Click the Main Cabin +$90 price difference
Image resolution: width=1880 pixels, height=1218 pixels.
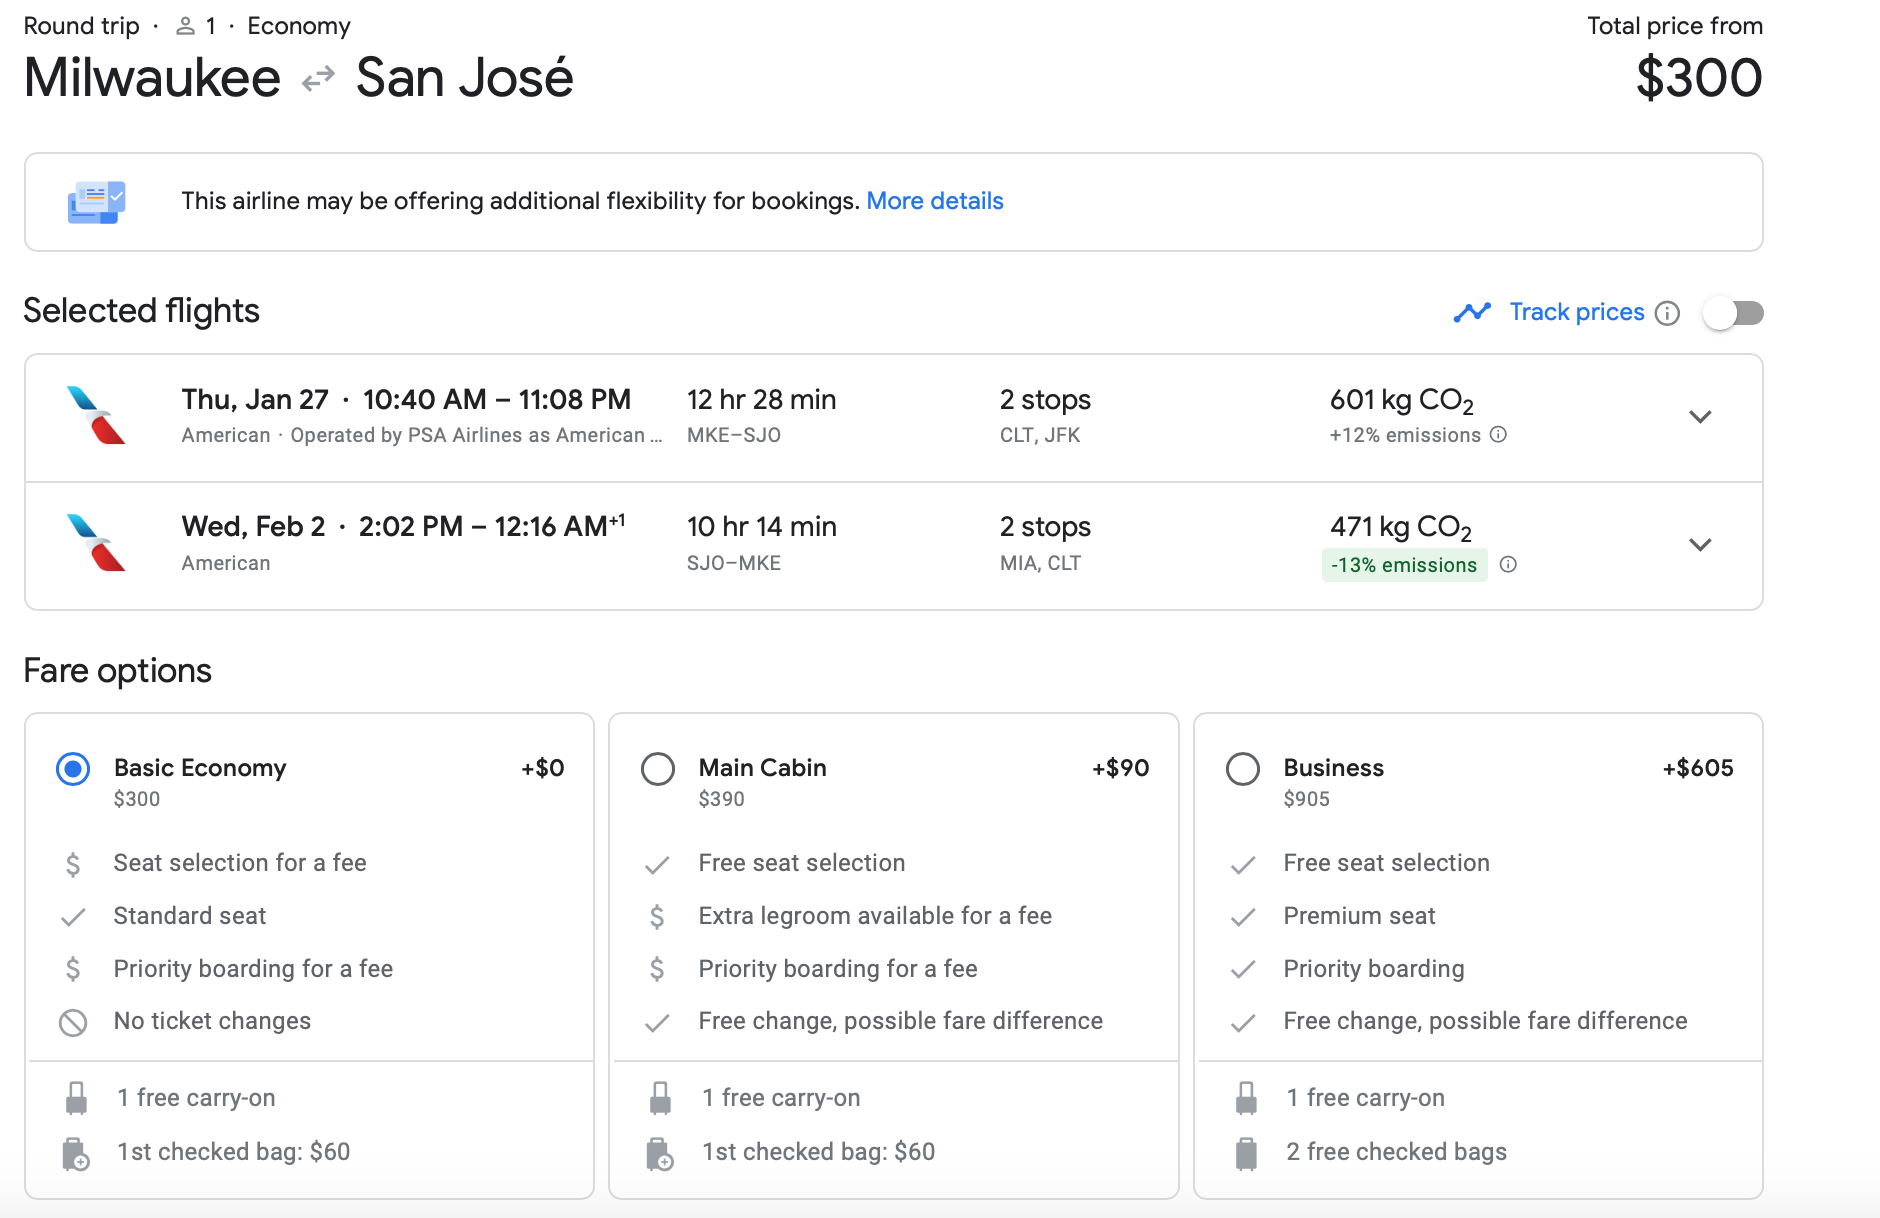1121,768
